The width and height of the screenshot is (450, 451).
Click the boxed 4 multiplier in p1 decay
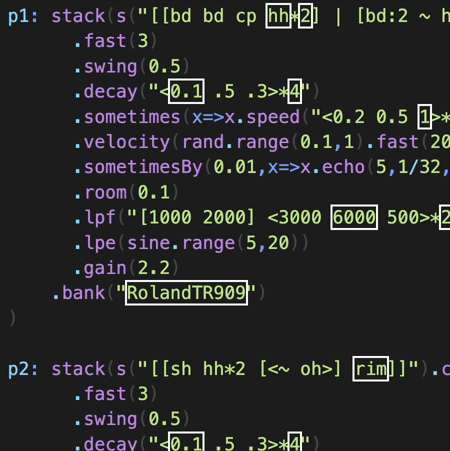295,91
